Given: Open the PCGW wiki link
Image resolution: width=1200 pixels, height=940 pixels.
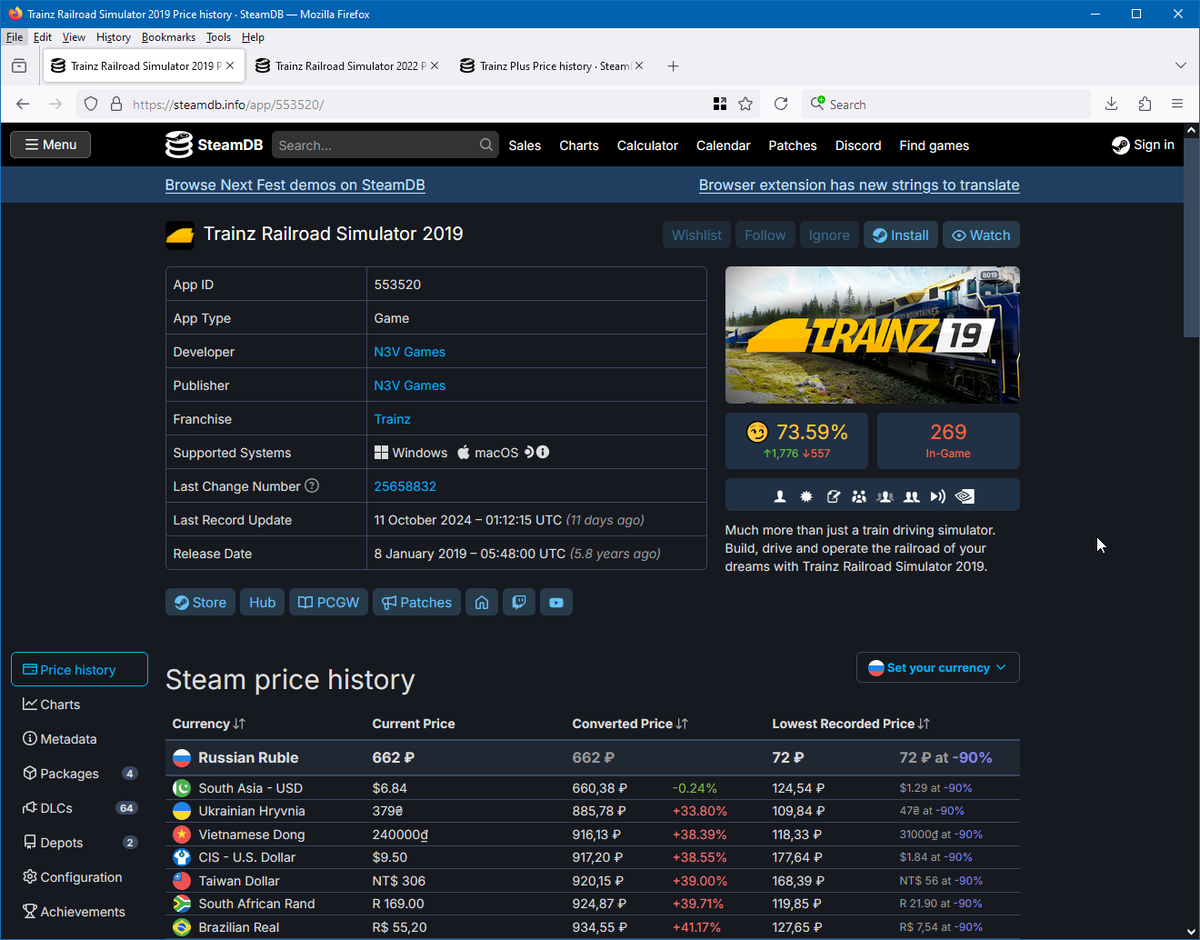Looking at the screenshot, I should [x=329, y=602].
